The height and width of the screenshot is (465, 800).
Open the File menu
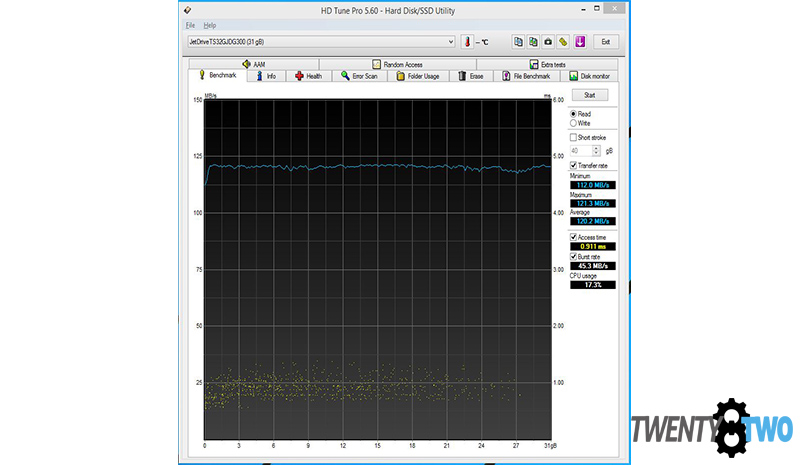coord(190,25)
